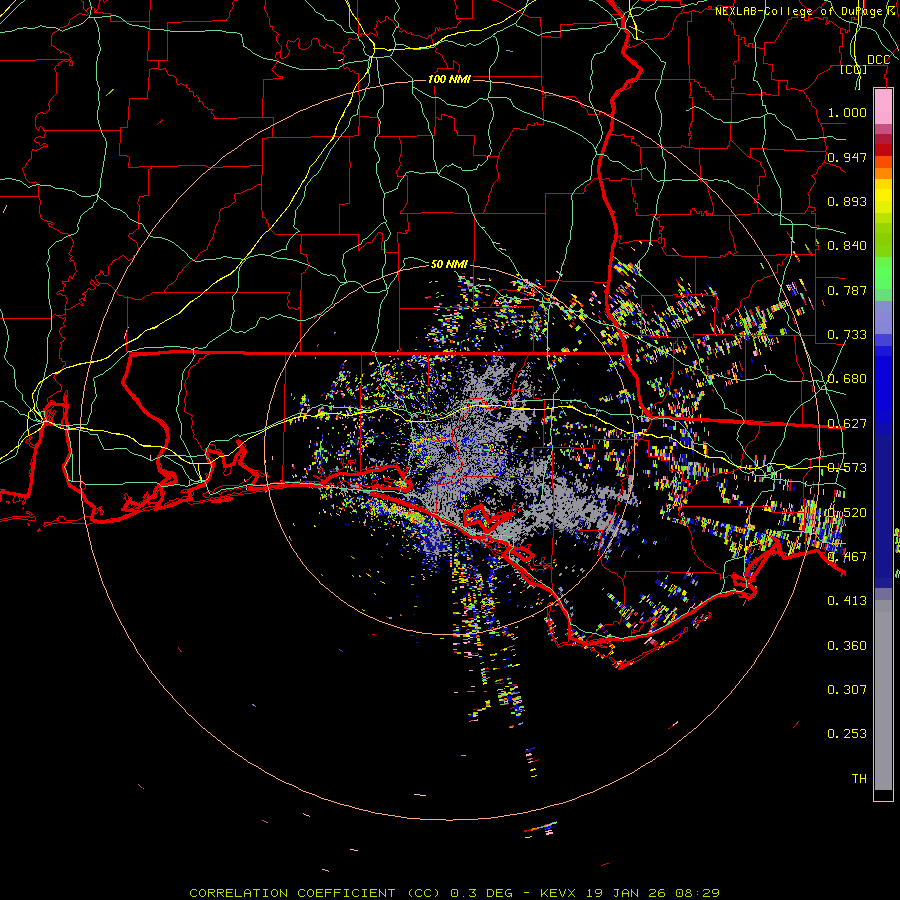Select the 0.467 scale value

pyautogui.click(x=847, y=557)
